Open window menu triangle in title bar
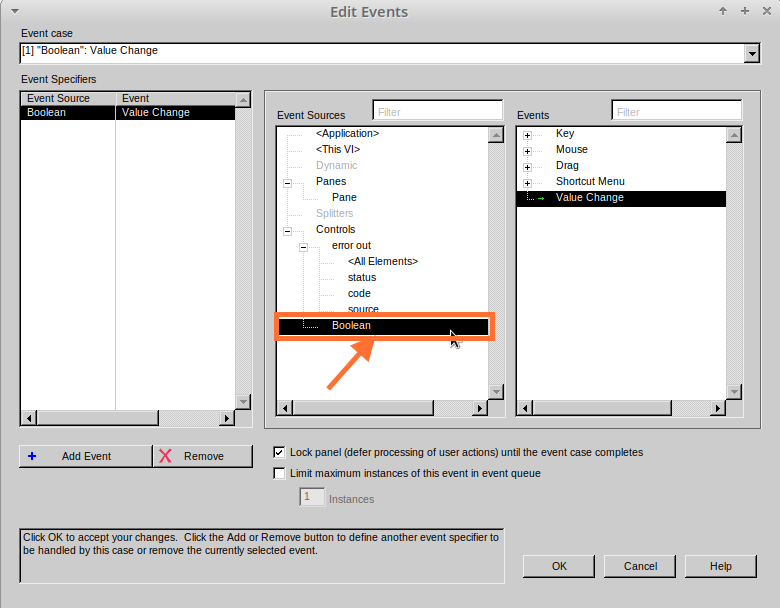This screenshot has width=780, height=608. 15,11
